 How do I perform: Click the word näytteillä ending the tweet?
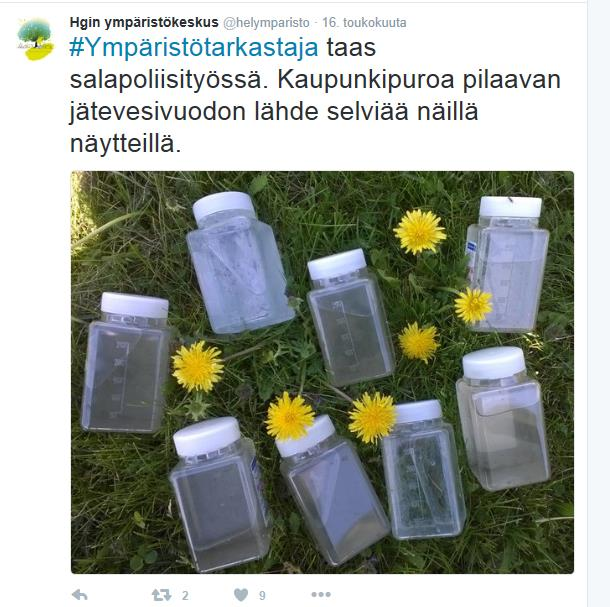point(125,144)
